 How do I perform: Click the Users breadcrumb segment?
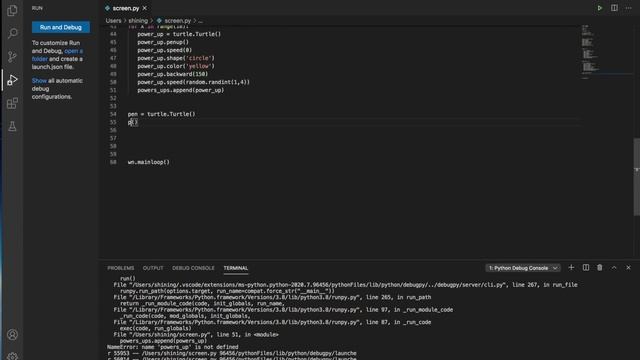(113, 20)
